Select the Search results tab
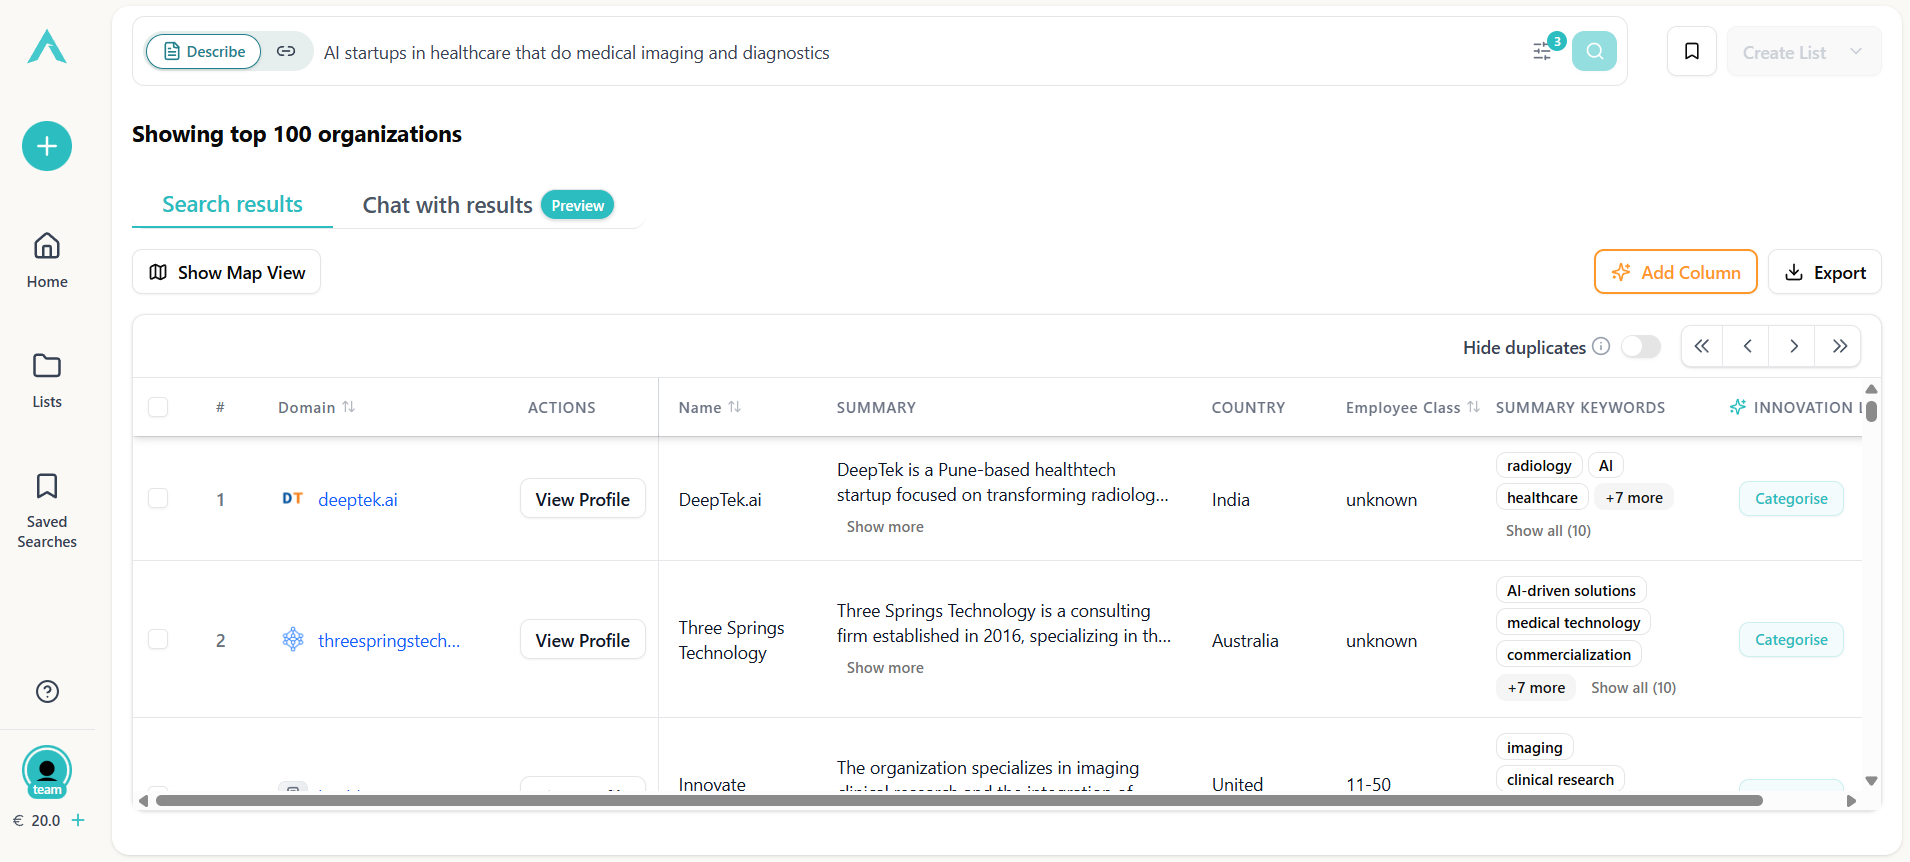 tap(232, 204)
